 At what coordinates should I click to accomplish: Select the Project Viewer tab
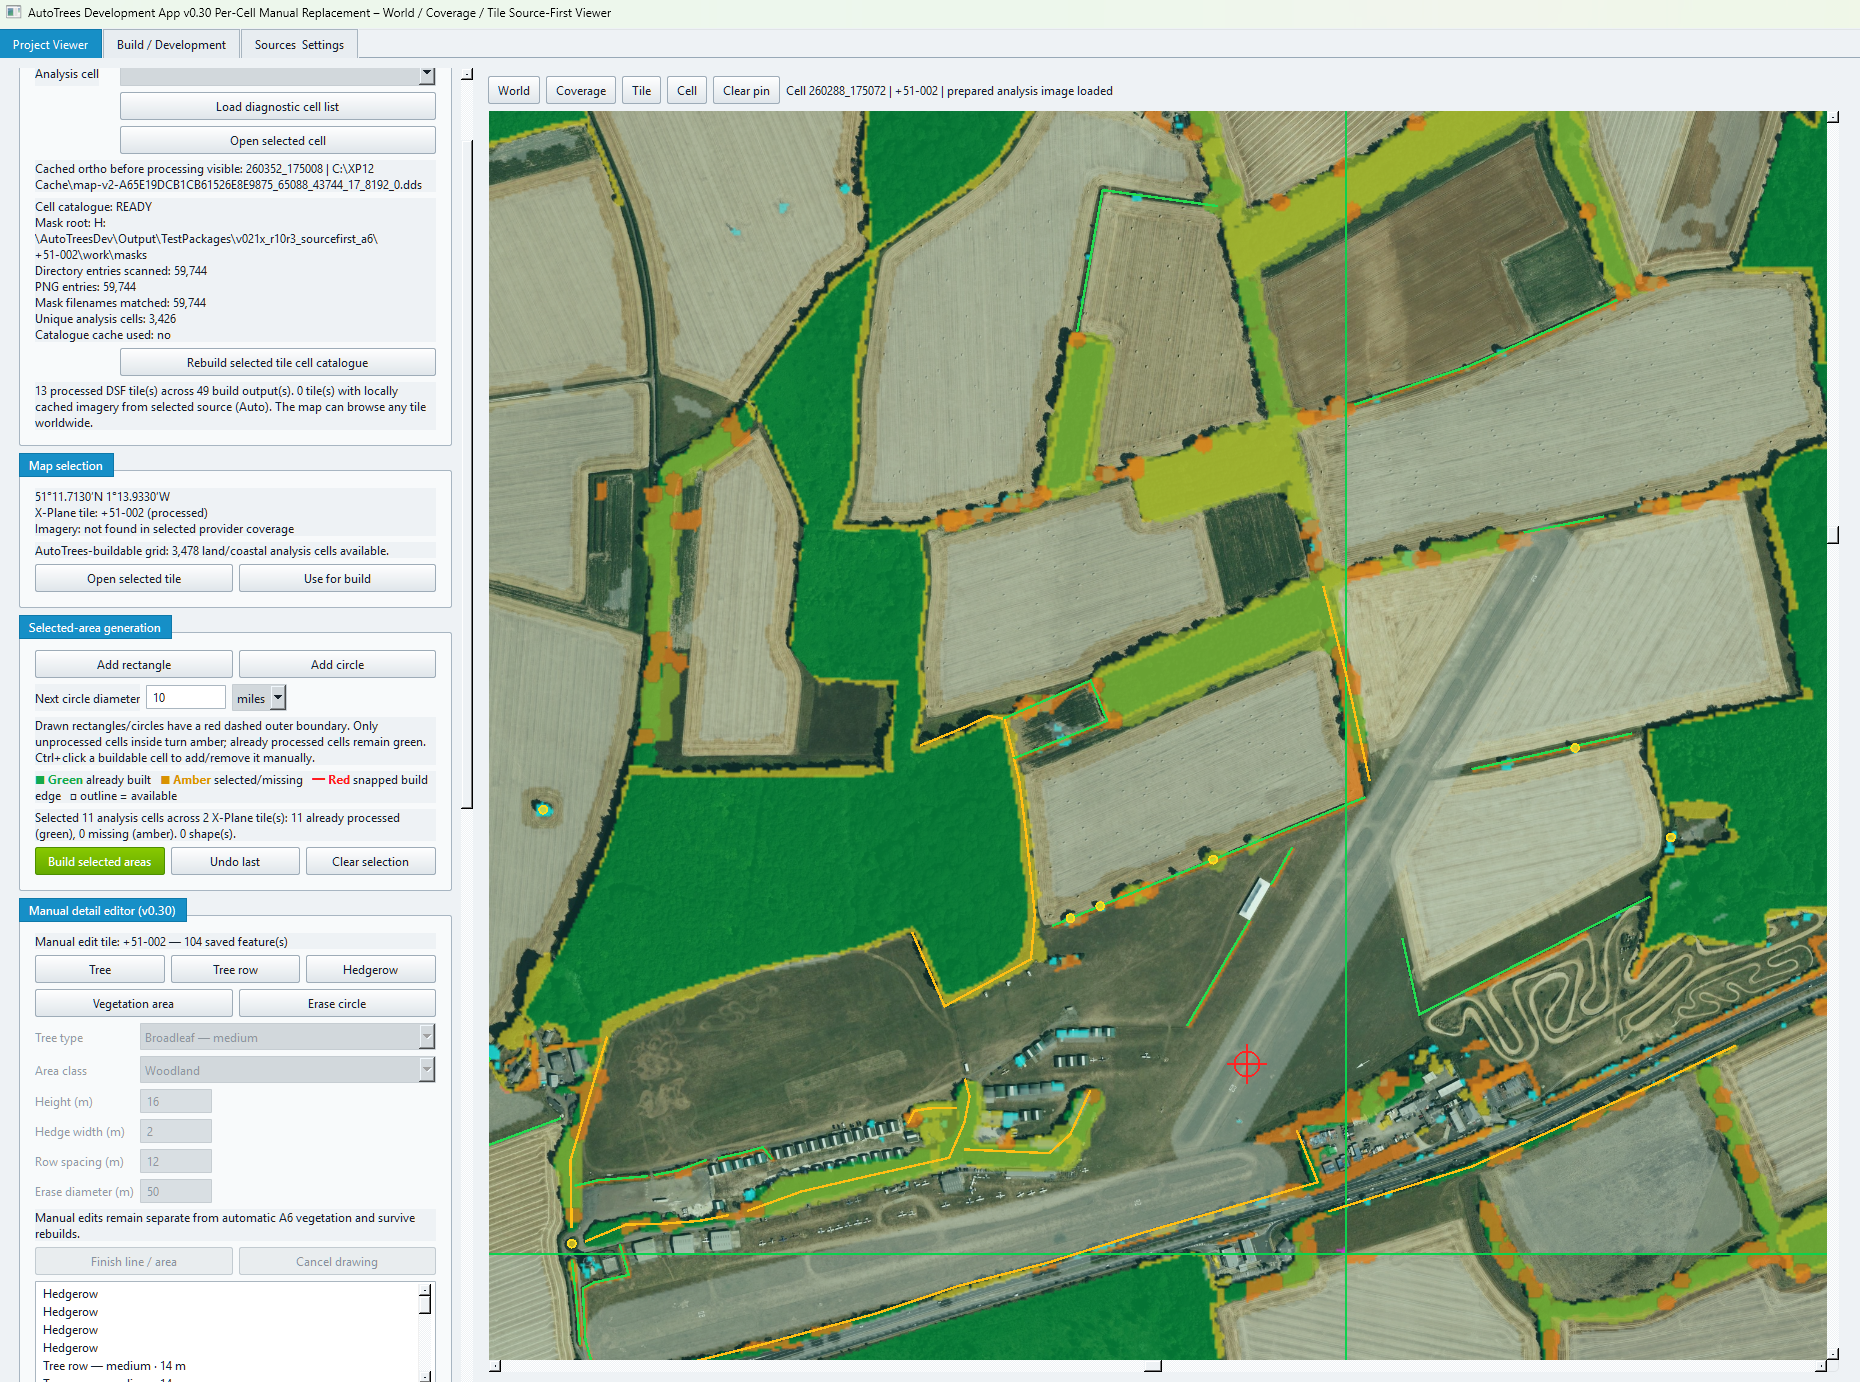click(51, 44)
